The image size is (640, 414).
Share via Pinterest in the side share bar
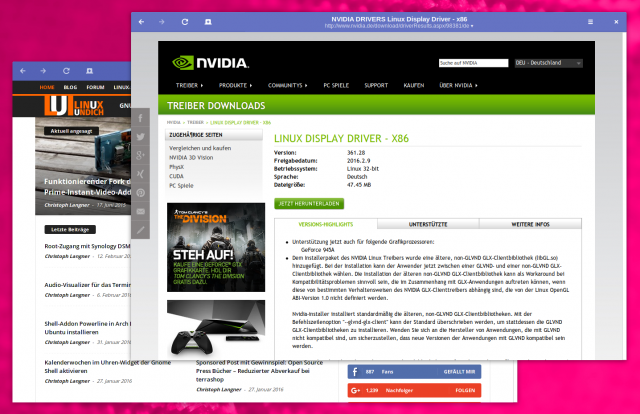(140, 193)
